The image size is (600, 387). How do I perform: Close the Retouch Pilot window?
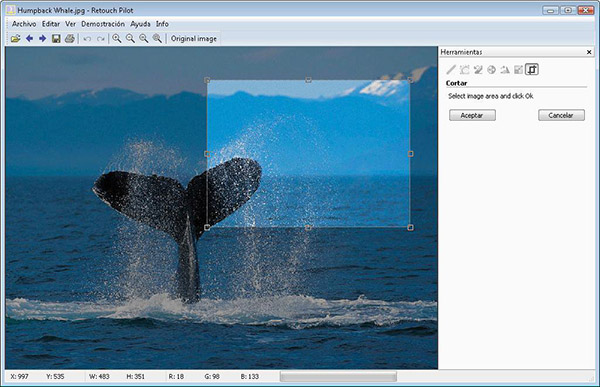pos(586,10)
